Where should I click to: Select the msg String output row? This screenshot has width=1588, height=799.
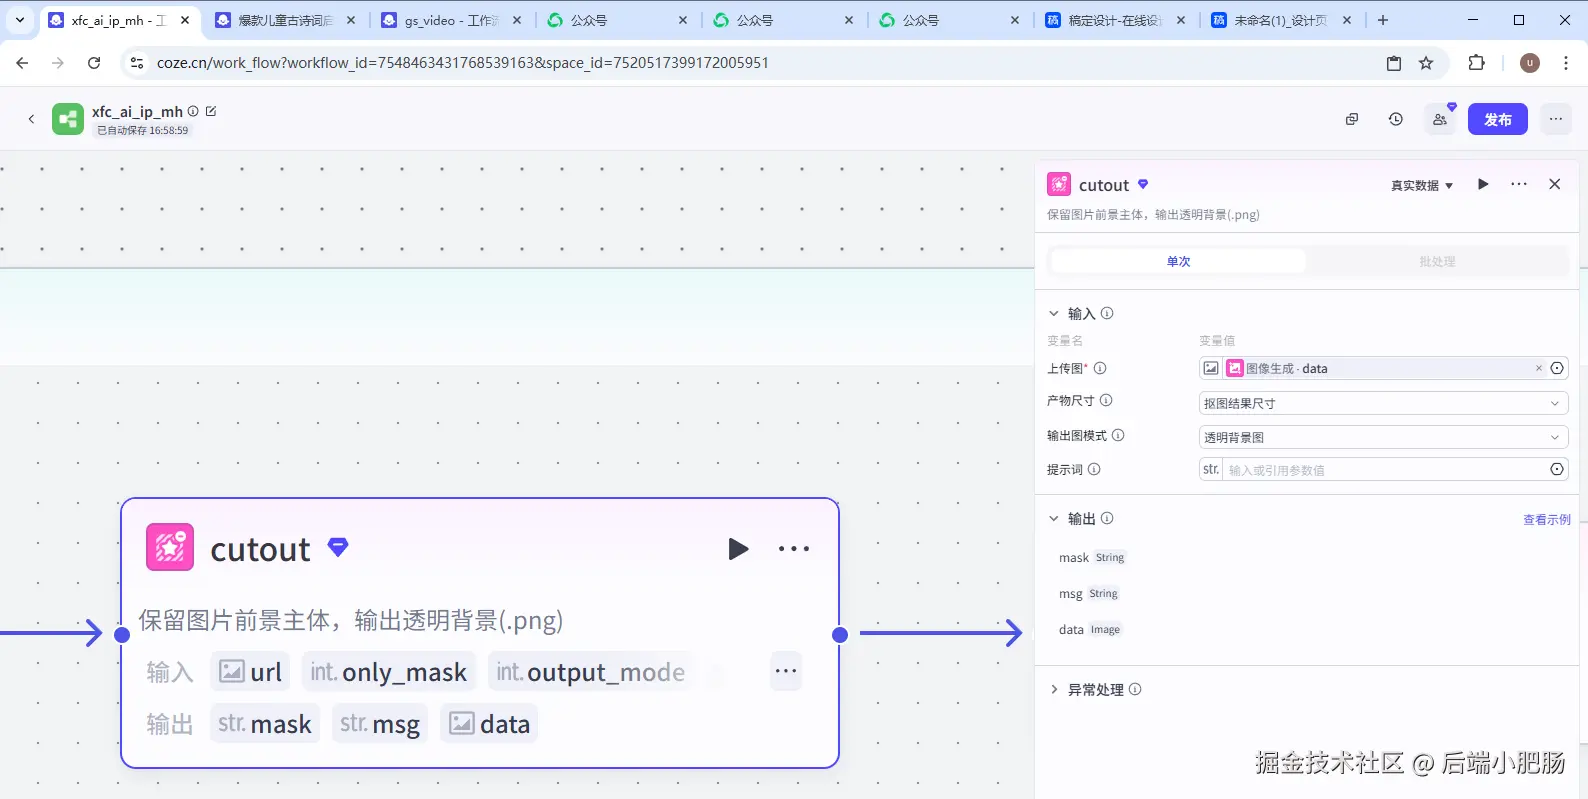[1089, 593]
